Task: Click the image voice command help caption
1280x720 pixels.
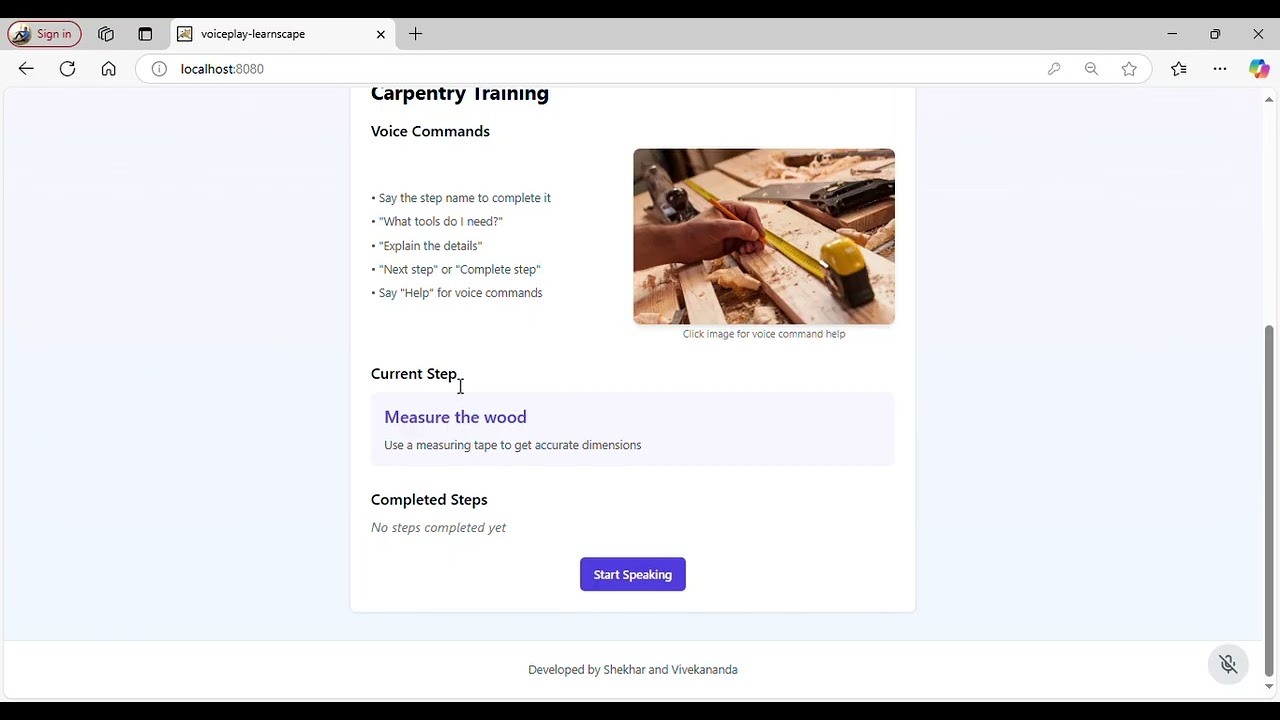Action: click(764, 334)
